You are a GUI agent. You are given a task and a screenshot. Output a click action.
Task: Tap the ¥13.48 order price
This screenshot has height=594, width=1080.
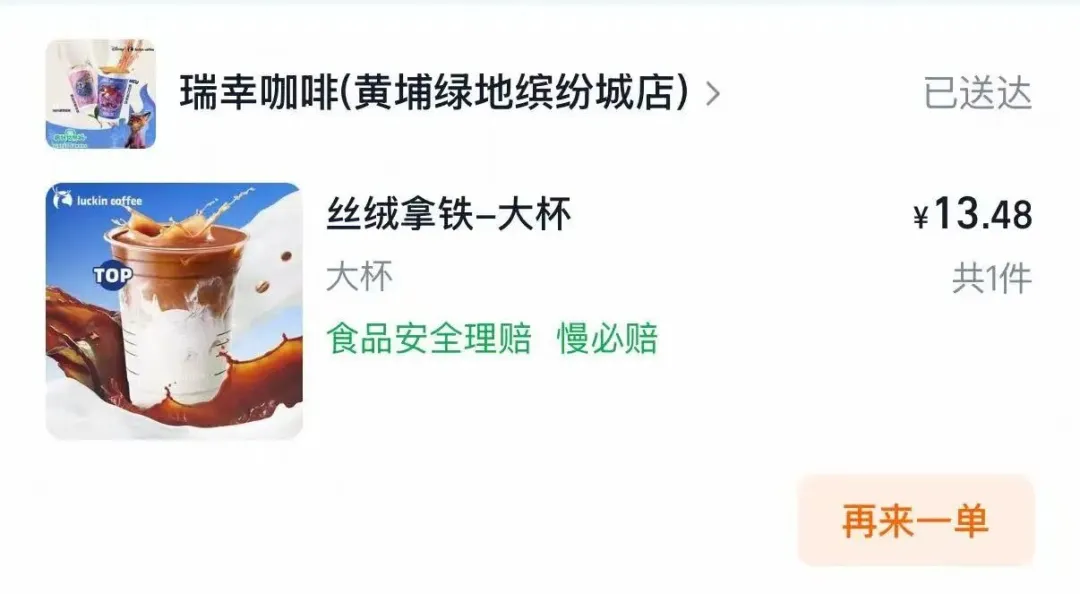[x=973, y=214]
